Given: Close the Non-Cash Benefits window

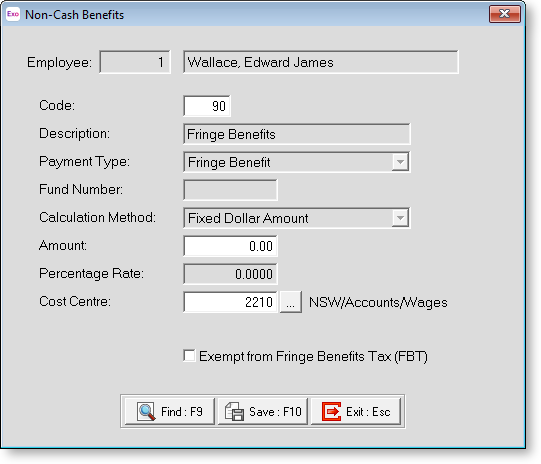Looking at the screenshot, I should [504, 14].
